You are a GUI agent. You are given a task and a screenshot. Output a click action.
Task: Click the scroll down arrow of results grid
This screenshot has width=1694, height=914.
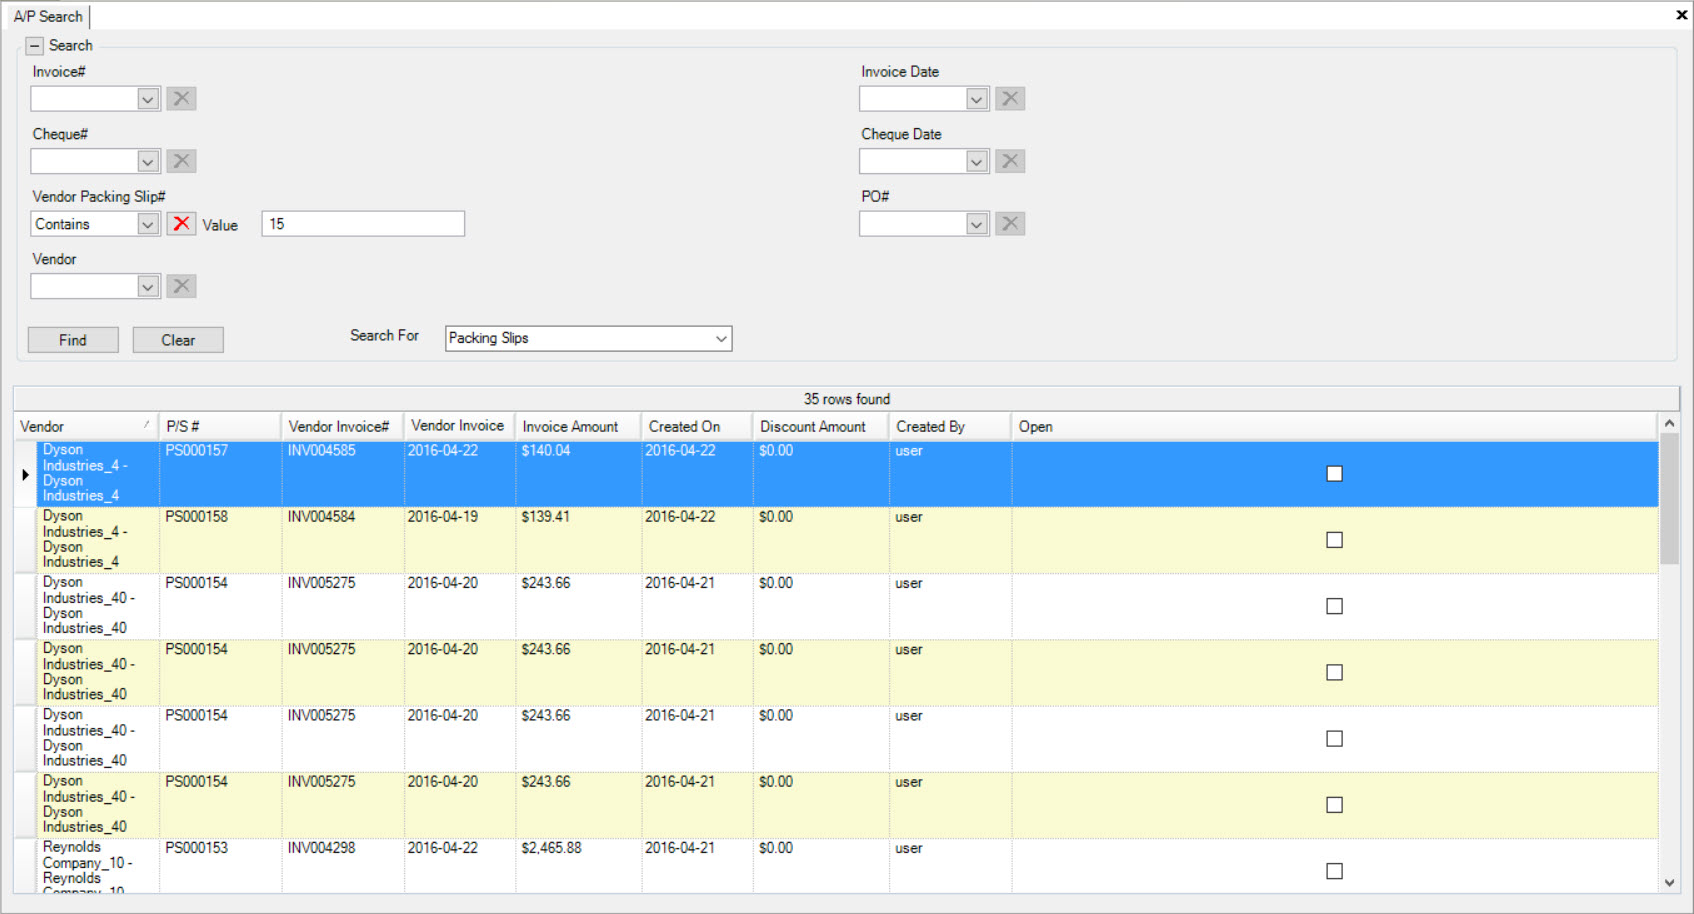coord(1669,883)
